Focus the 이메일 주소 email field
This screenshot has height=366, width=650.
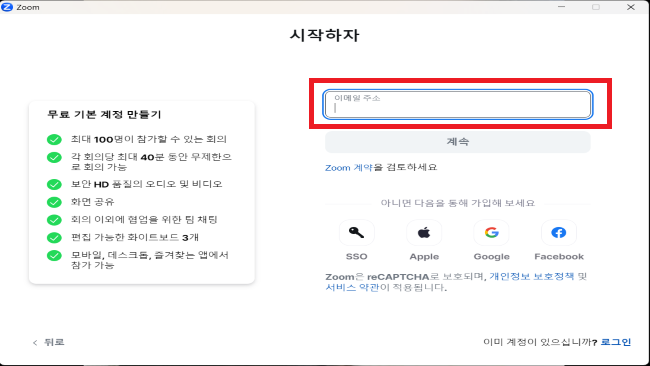pos(458,104)
